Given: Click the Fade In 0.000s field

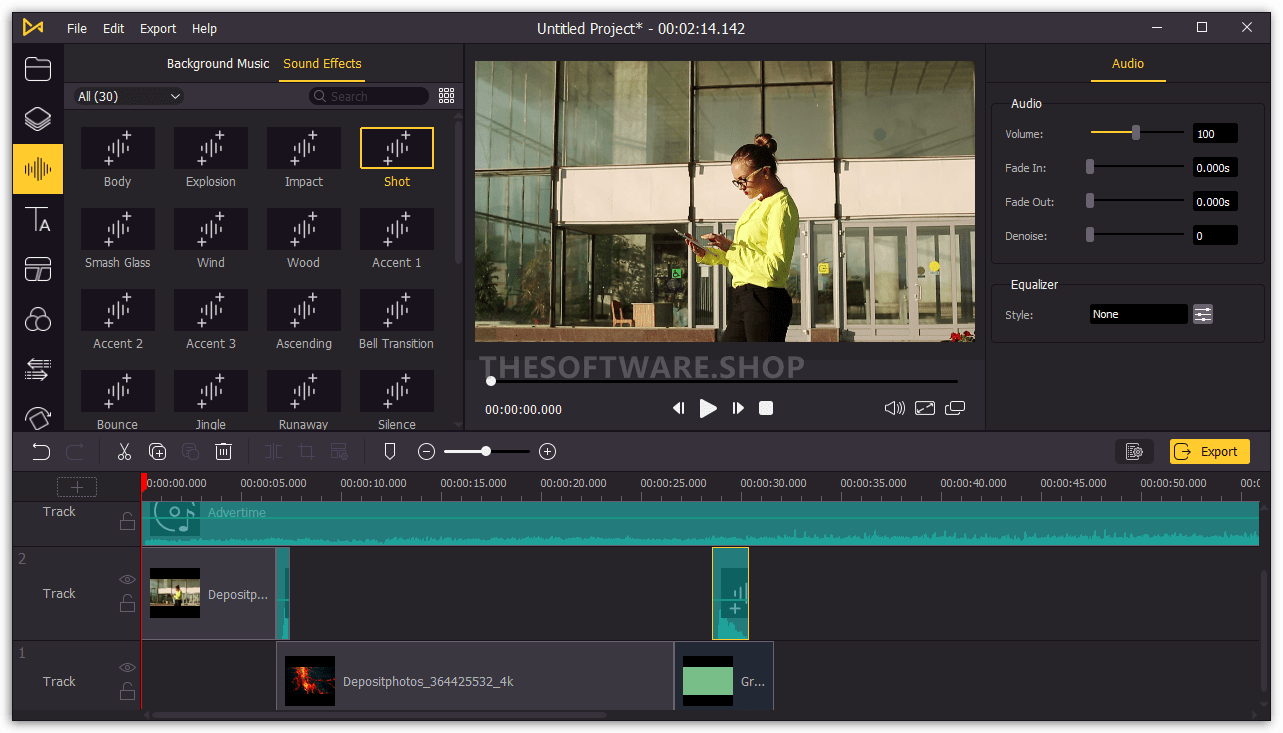Looking at the screenshot, I should (x=1215, y=168).
